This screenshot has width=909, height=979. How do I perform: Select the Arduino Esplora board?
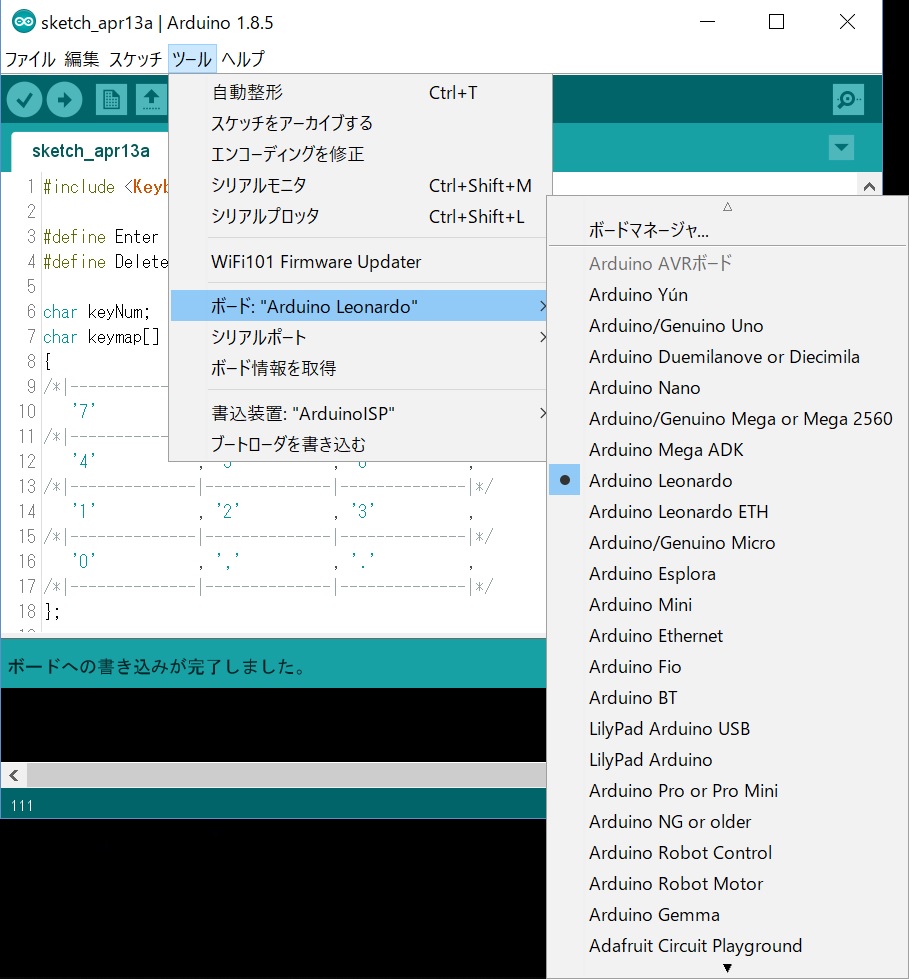point(727,574)
